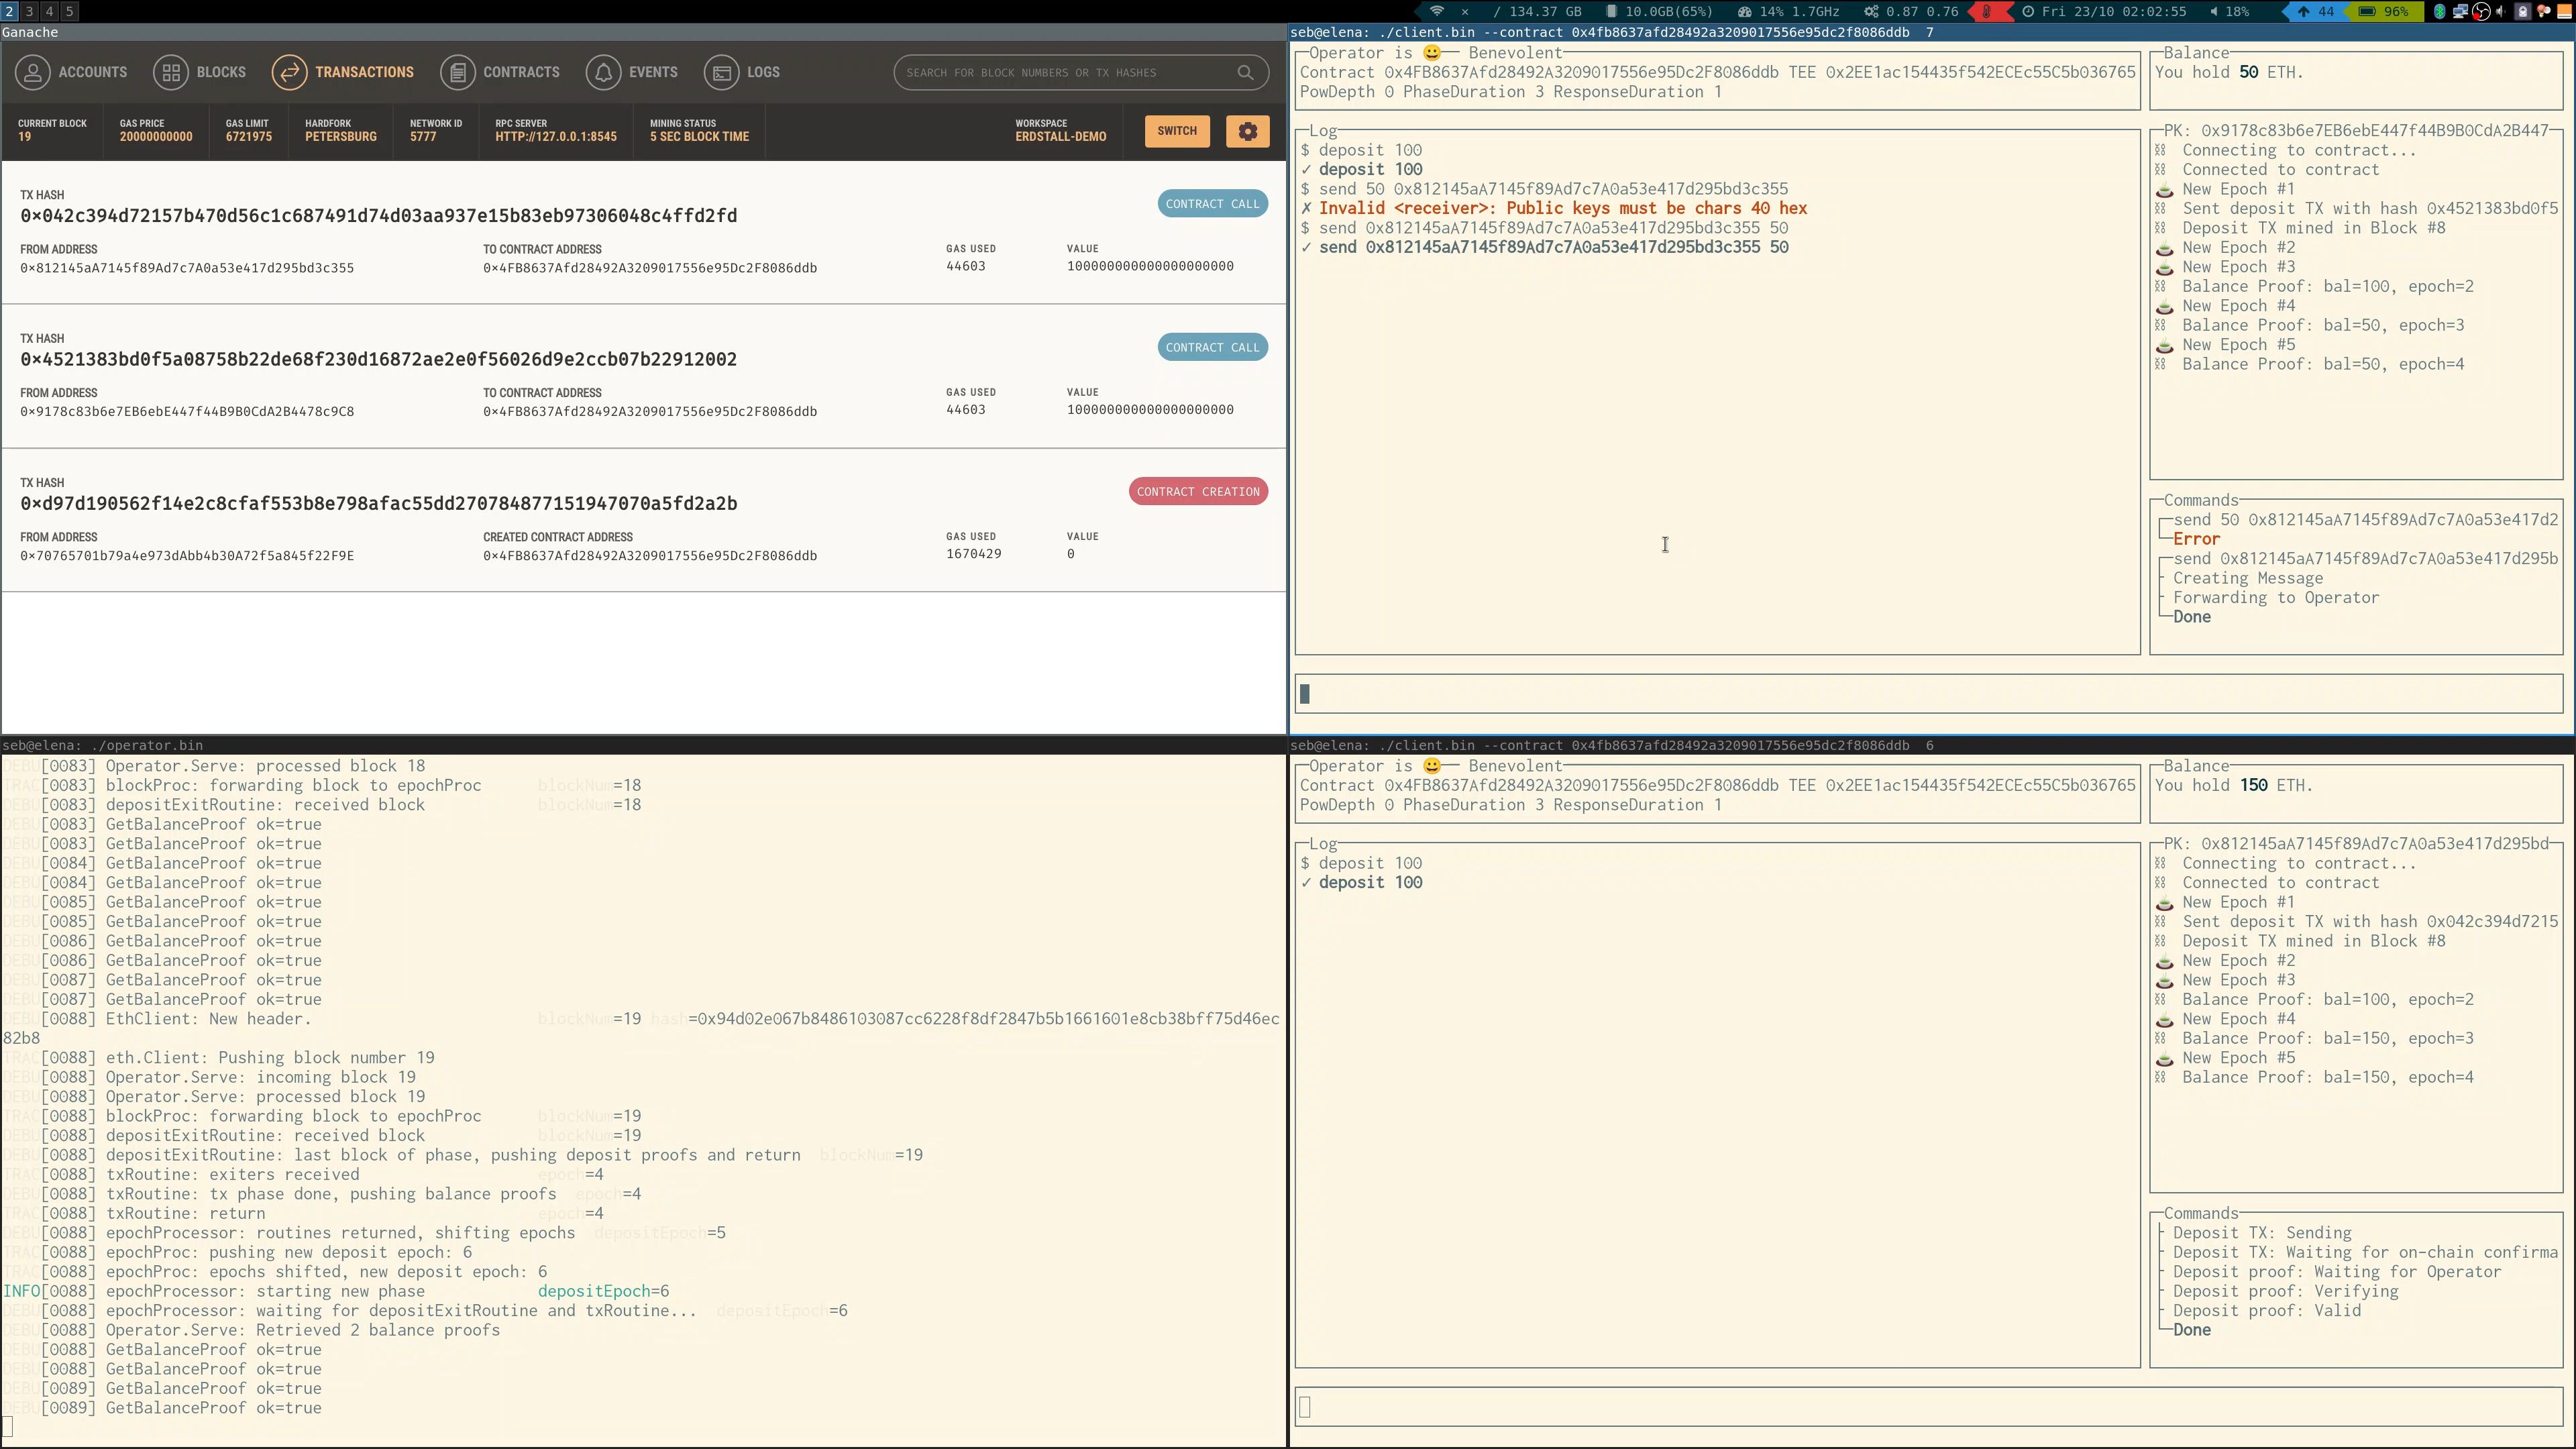
Task: Switch to workspace 3 in top bar
Action: pyautogui.click(x=29, y=11)
